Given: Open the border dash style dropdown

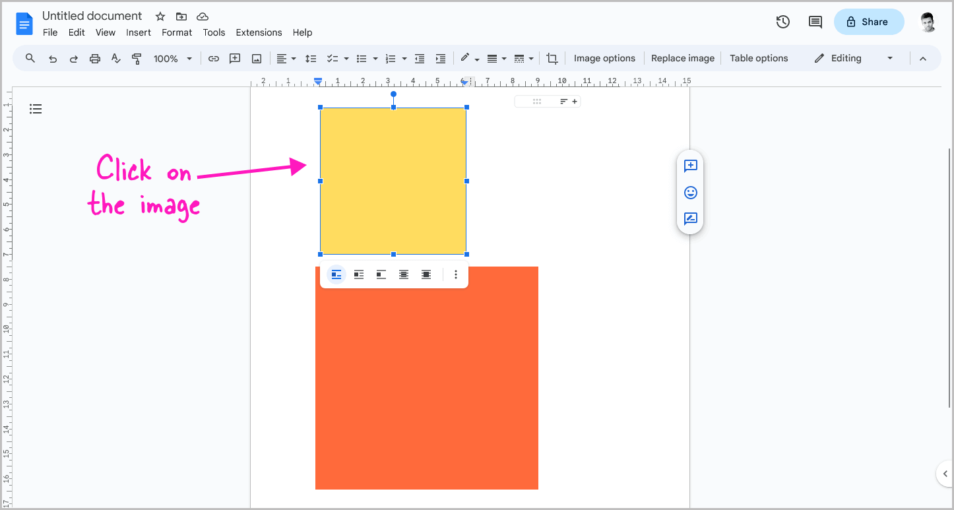Looking at the screenshot, I should click(523, 59).
